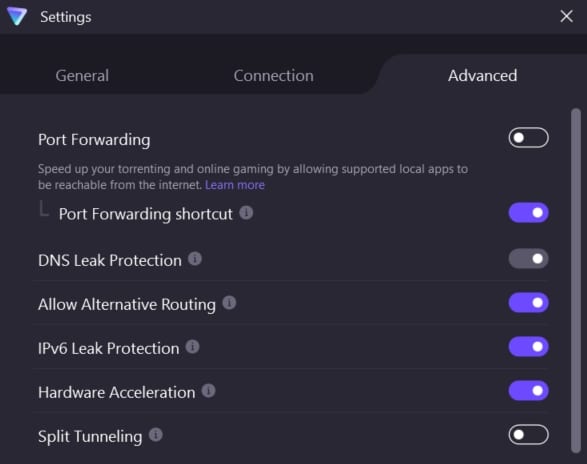Toggle the DNS Leak Protection switch
Image resolution: width=587 pixels, height=464 pixels.
528,259
